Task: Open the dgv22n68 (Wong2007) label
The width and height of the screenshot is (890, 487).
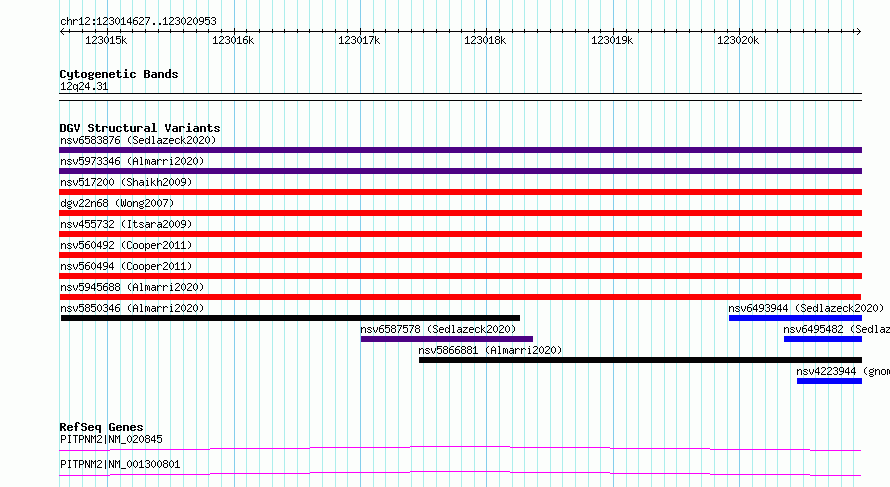Action: (x=117, y=203)
